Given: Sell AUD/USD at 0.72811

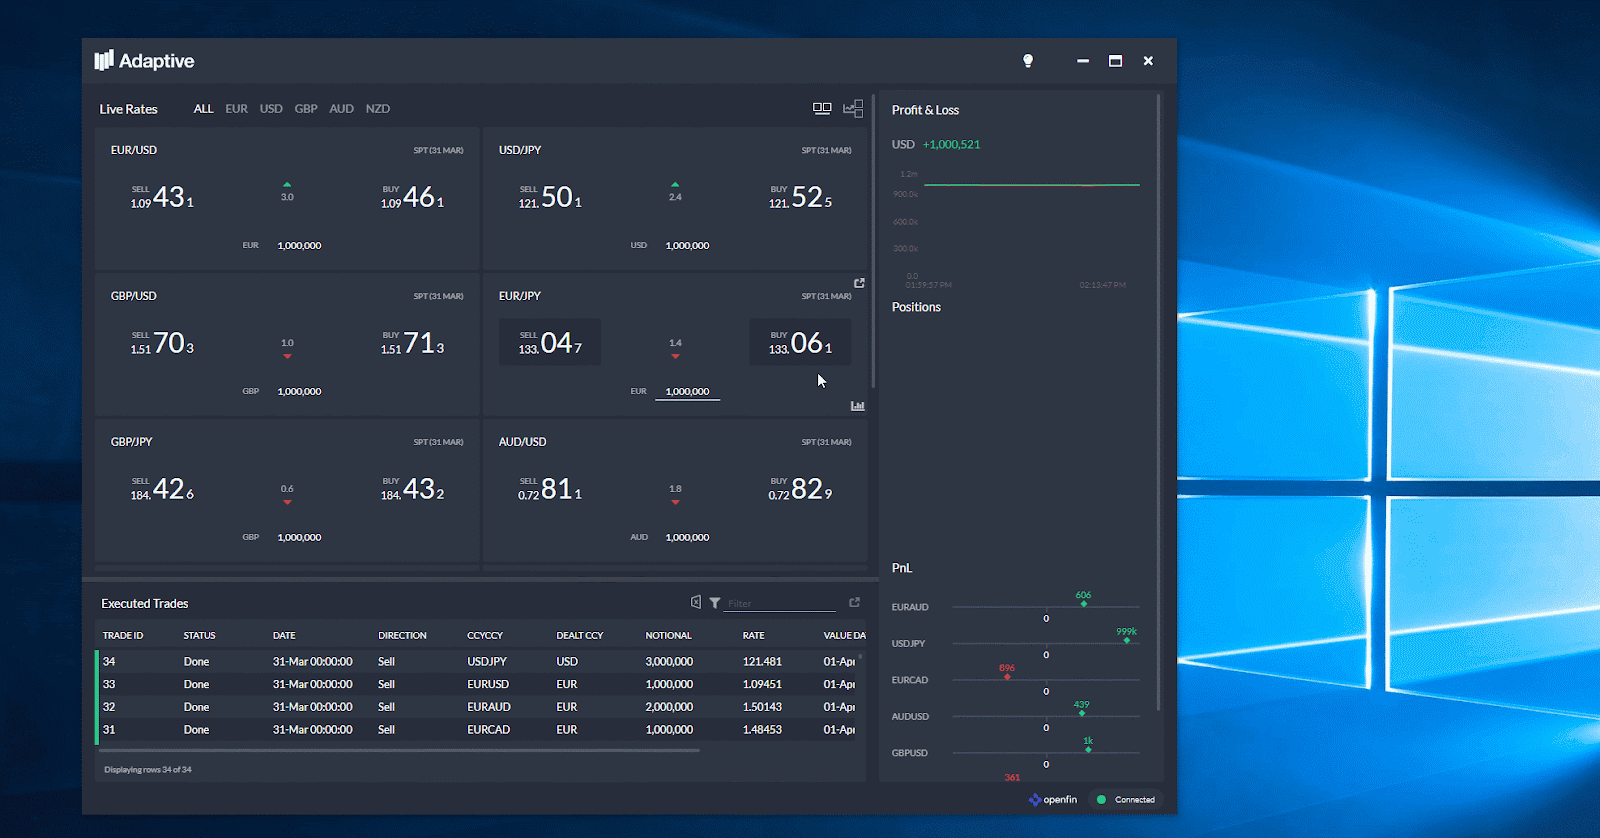Looking at the screenshot, I should (x=550, y=489).
